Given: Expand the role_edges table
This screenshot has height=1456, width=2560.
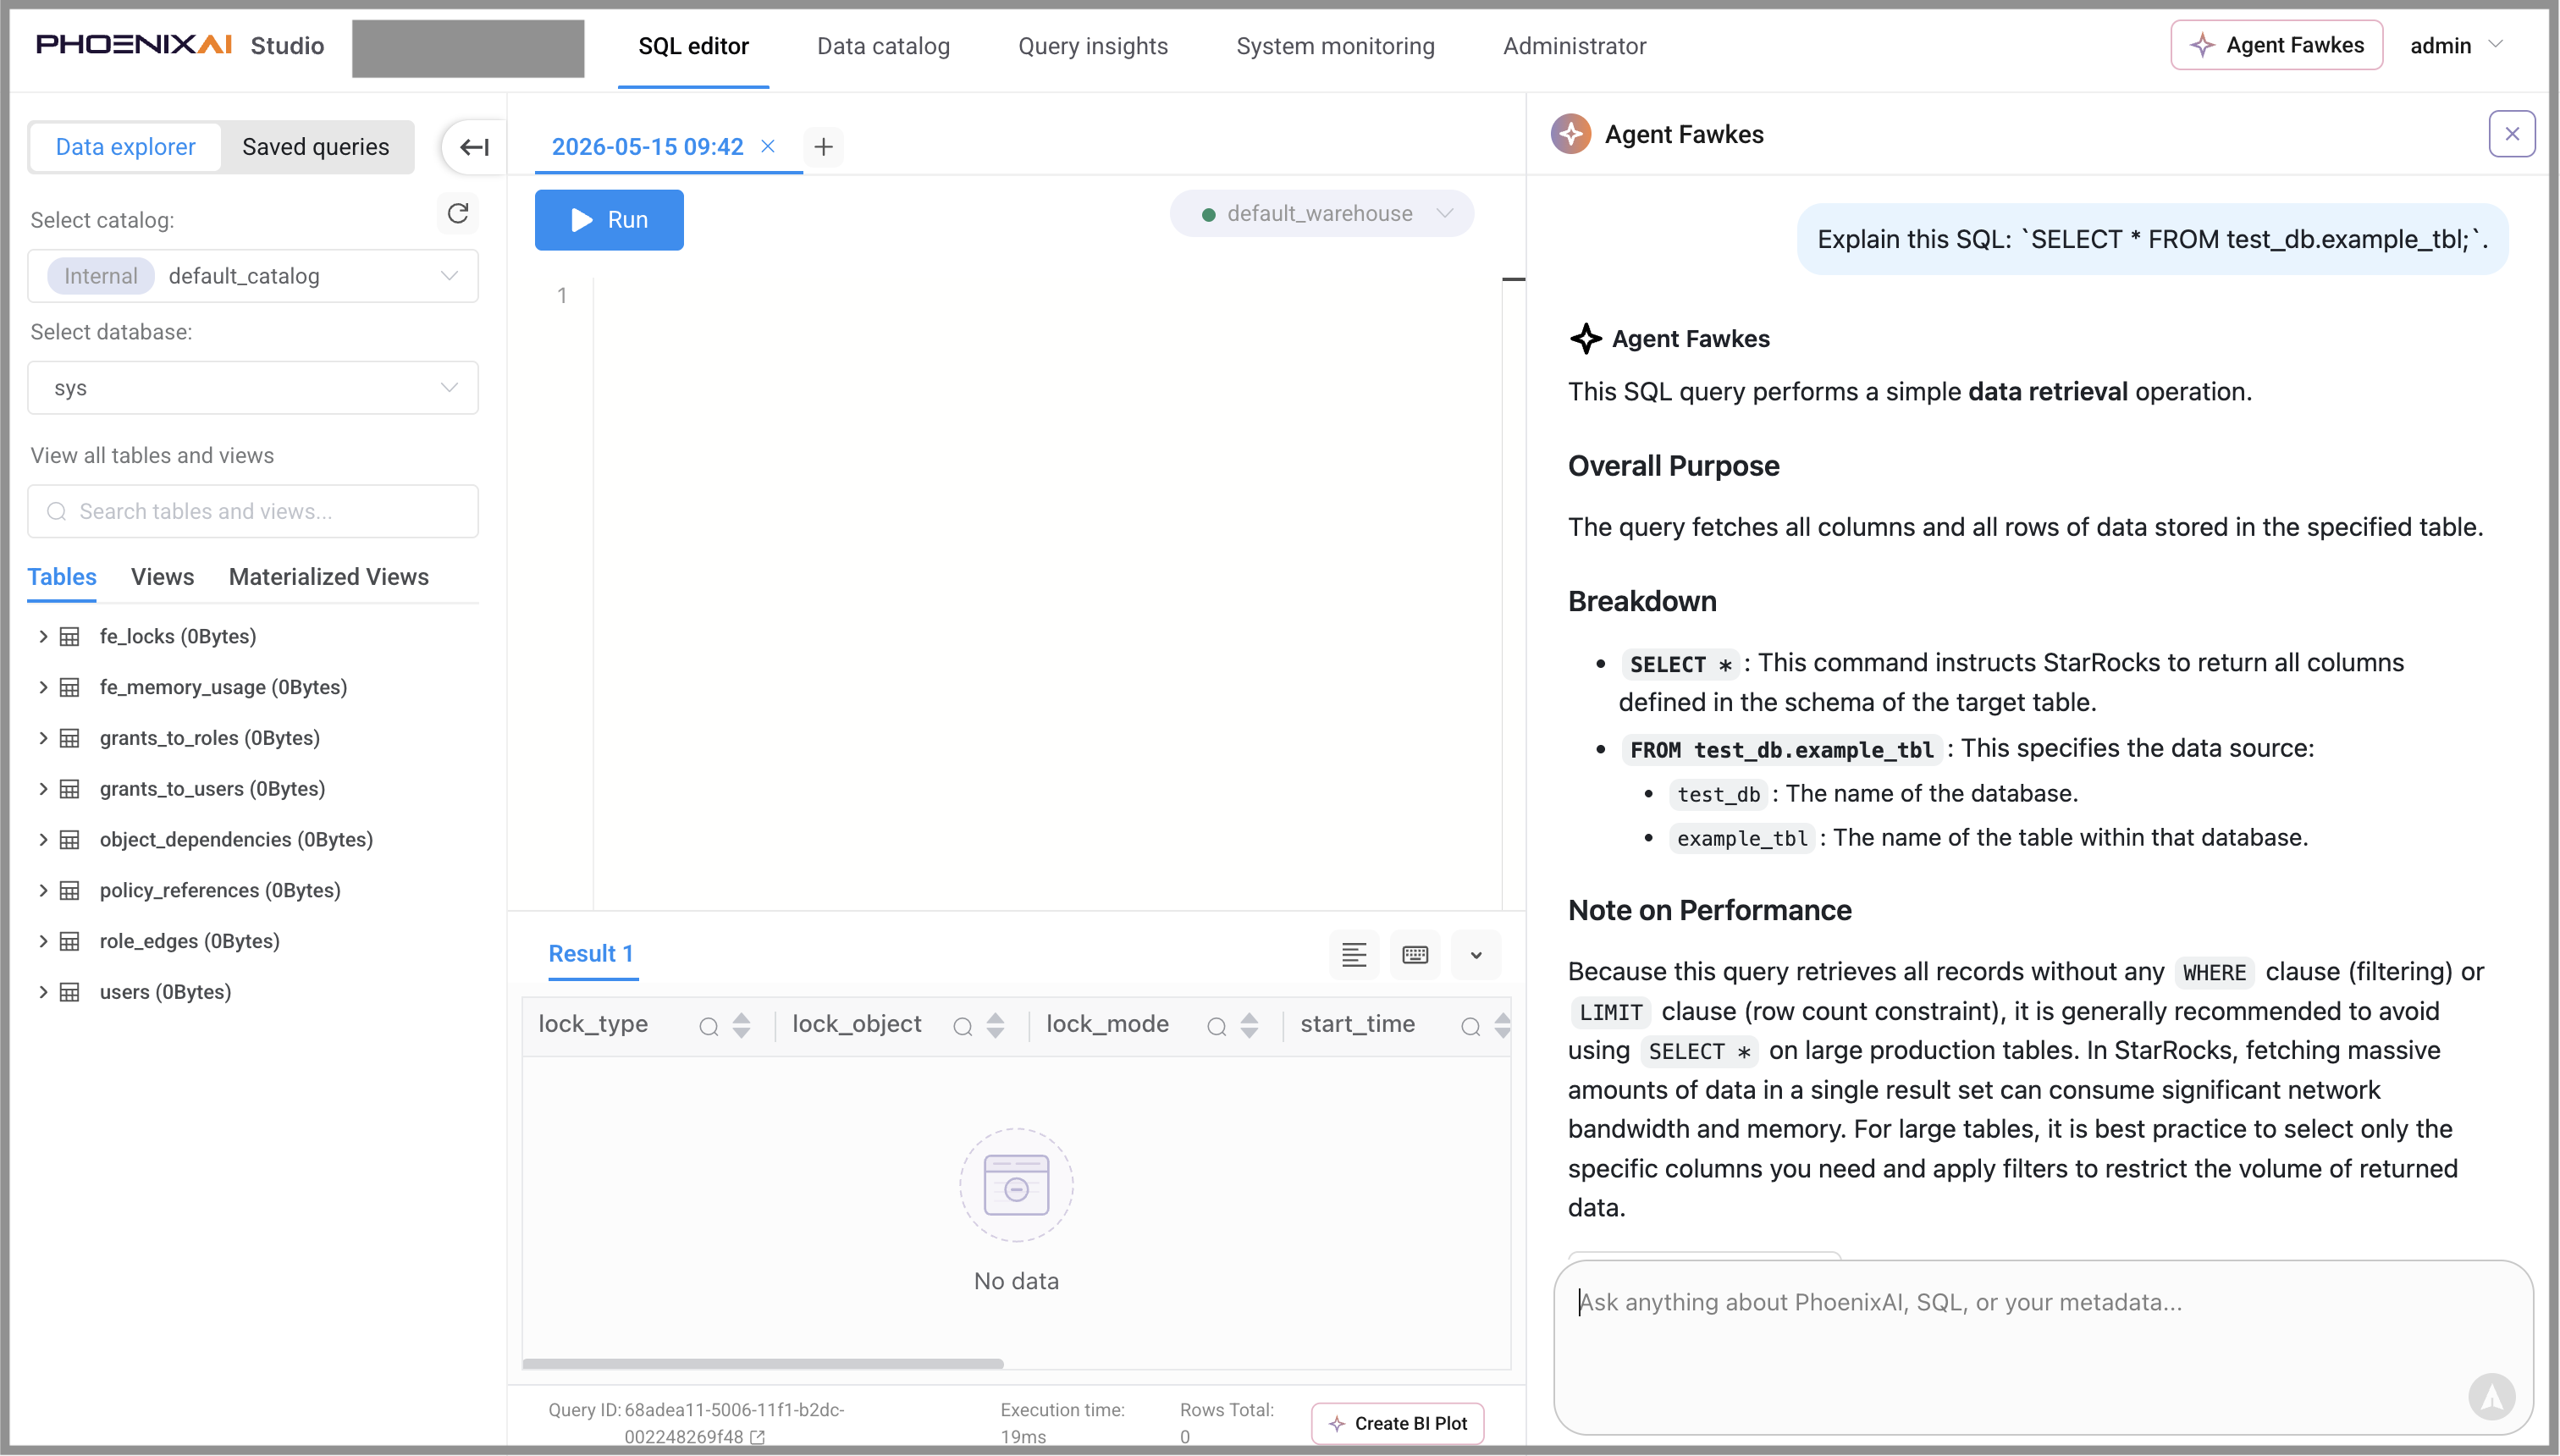Looking at the screenshot, I should pyautogui.click(x=43, y=942).
